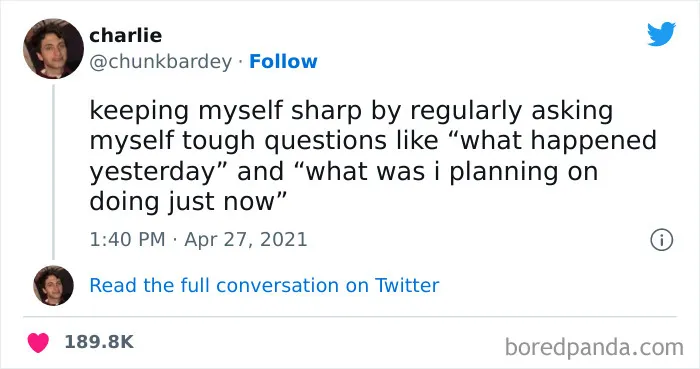This screenshot has height=369, width=700.
Task: Follow the @chunkbardey account
Action: point(283,62)
